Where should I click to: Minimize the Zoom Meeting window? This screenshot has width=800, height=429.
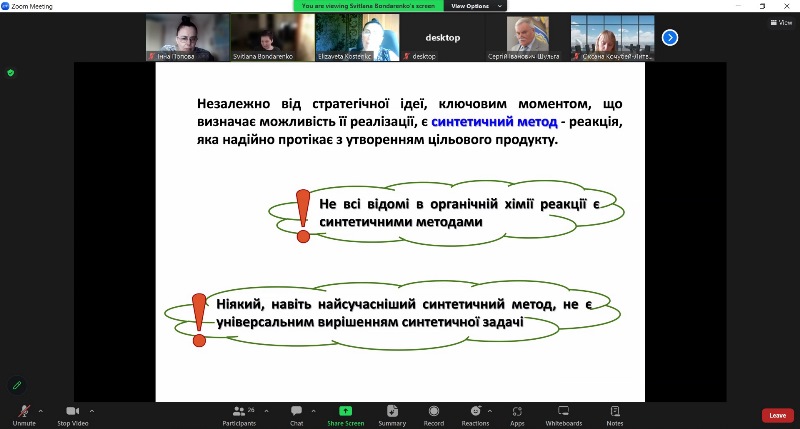tap(738, 6)
